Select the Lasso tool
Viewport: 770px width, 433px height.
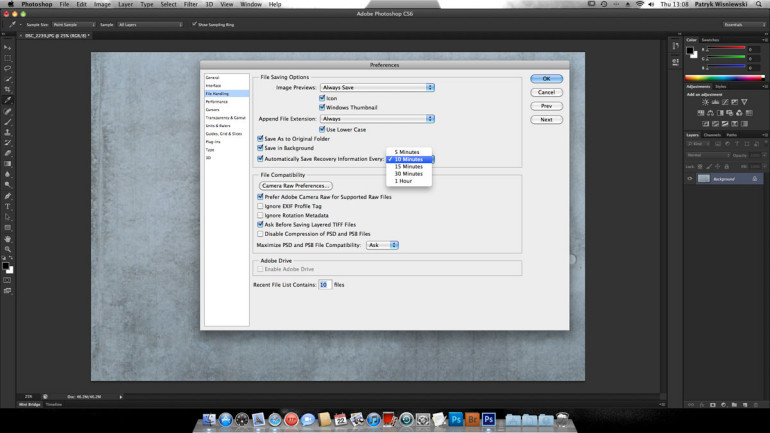click(7, 69)
